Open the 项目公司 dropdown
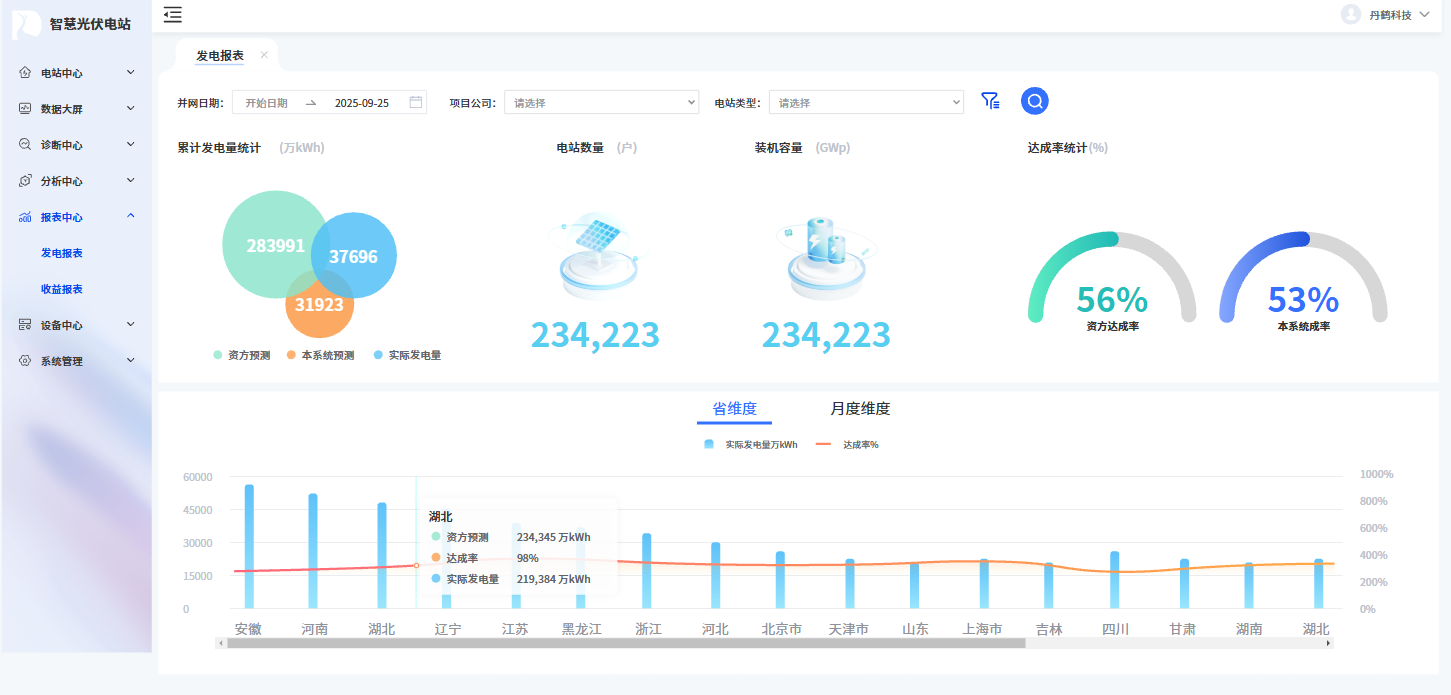This screenshot has width=1451, height=695. pyautogui.click(x=601, y=102)
